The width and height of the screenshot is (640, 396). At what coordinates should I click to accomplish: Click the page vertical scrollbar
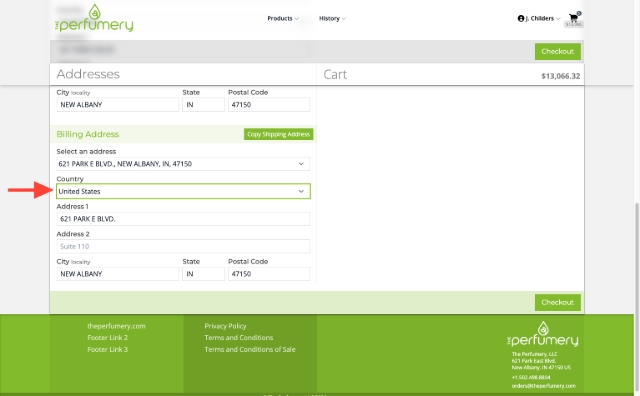coord(637,298)
